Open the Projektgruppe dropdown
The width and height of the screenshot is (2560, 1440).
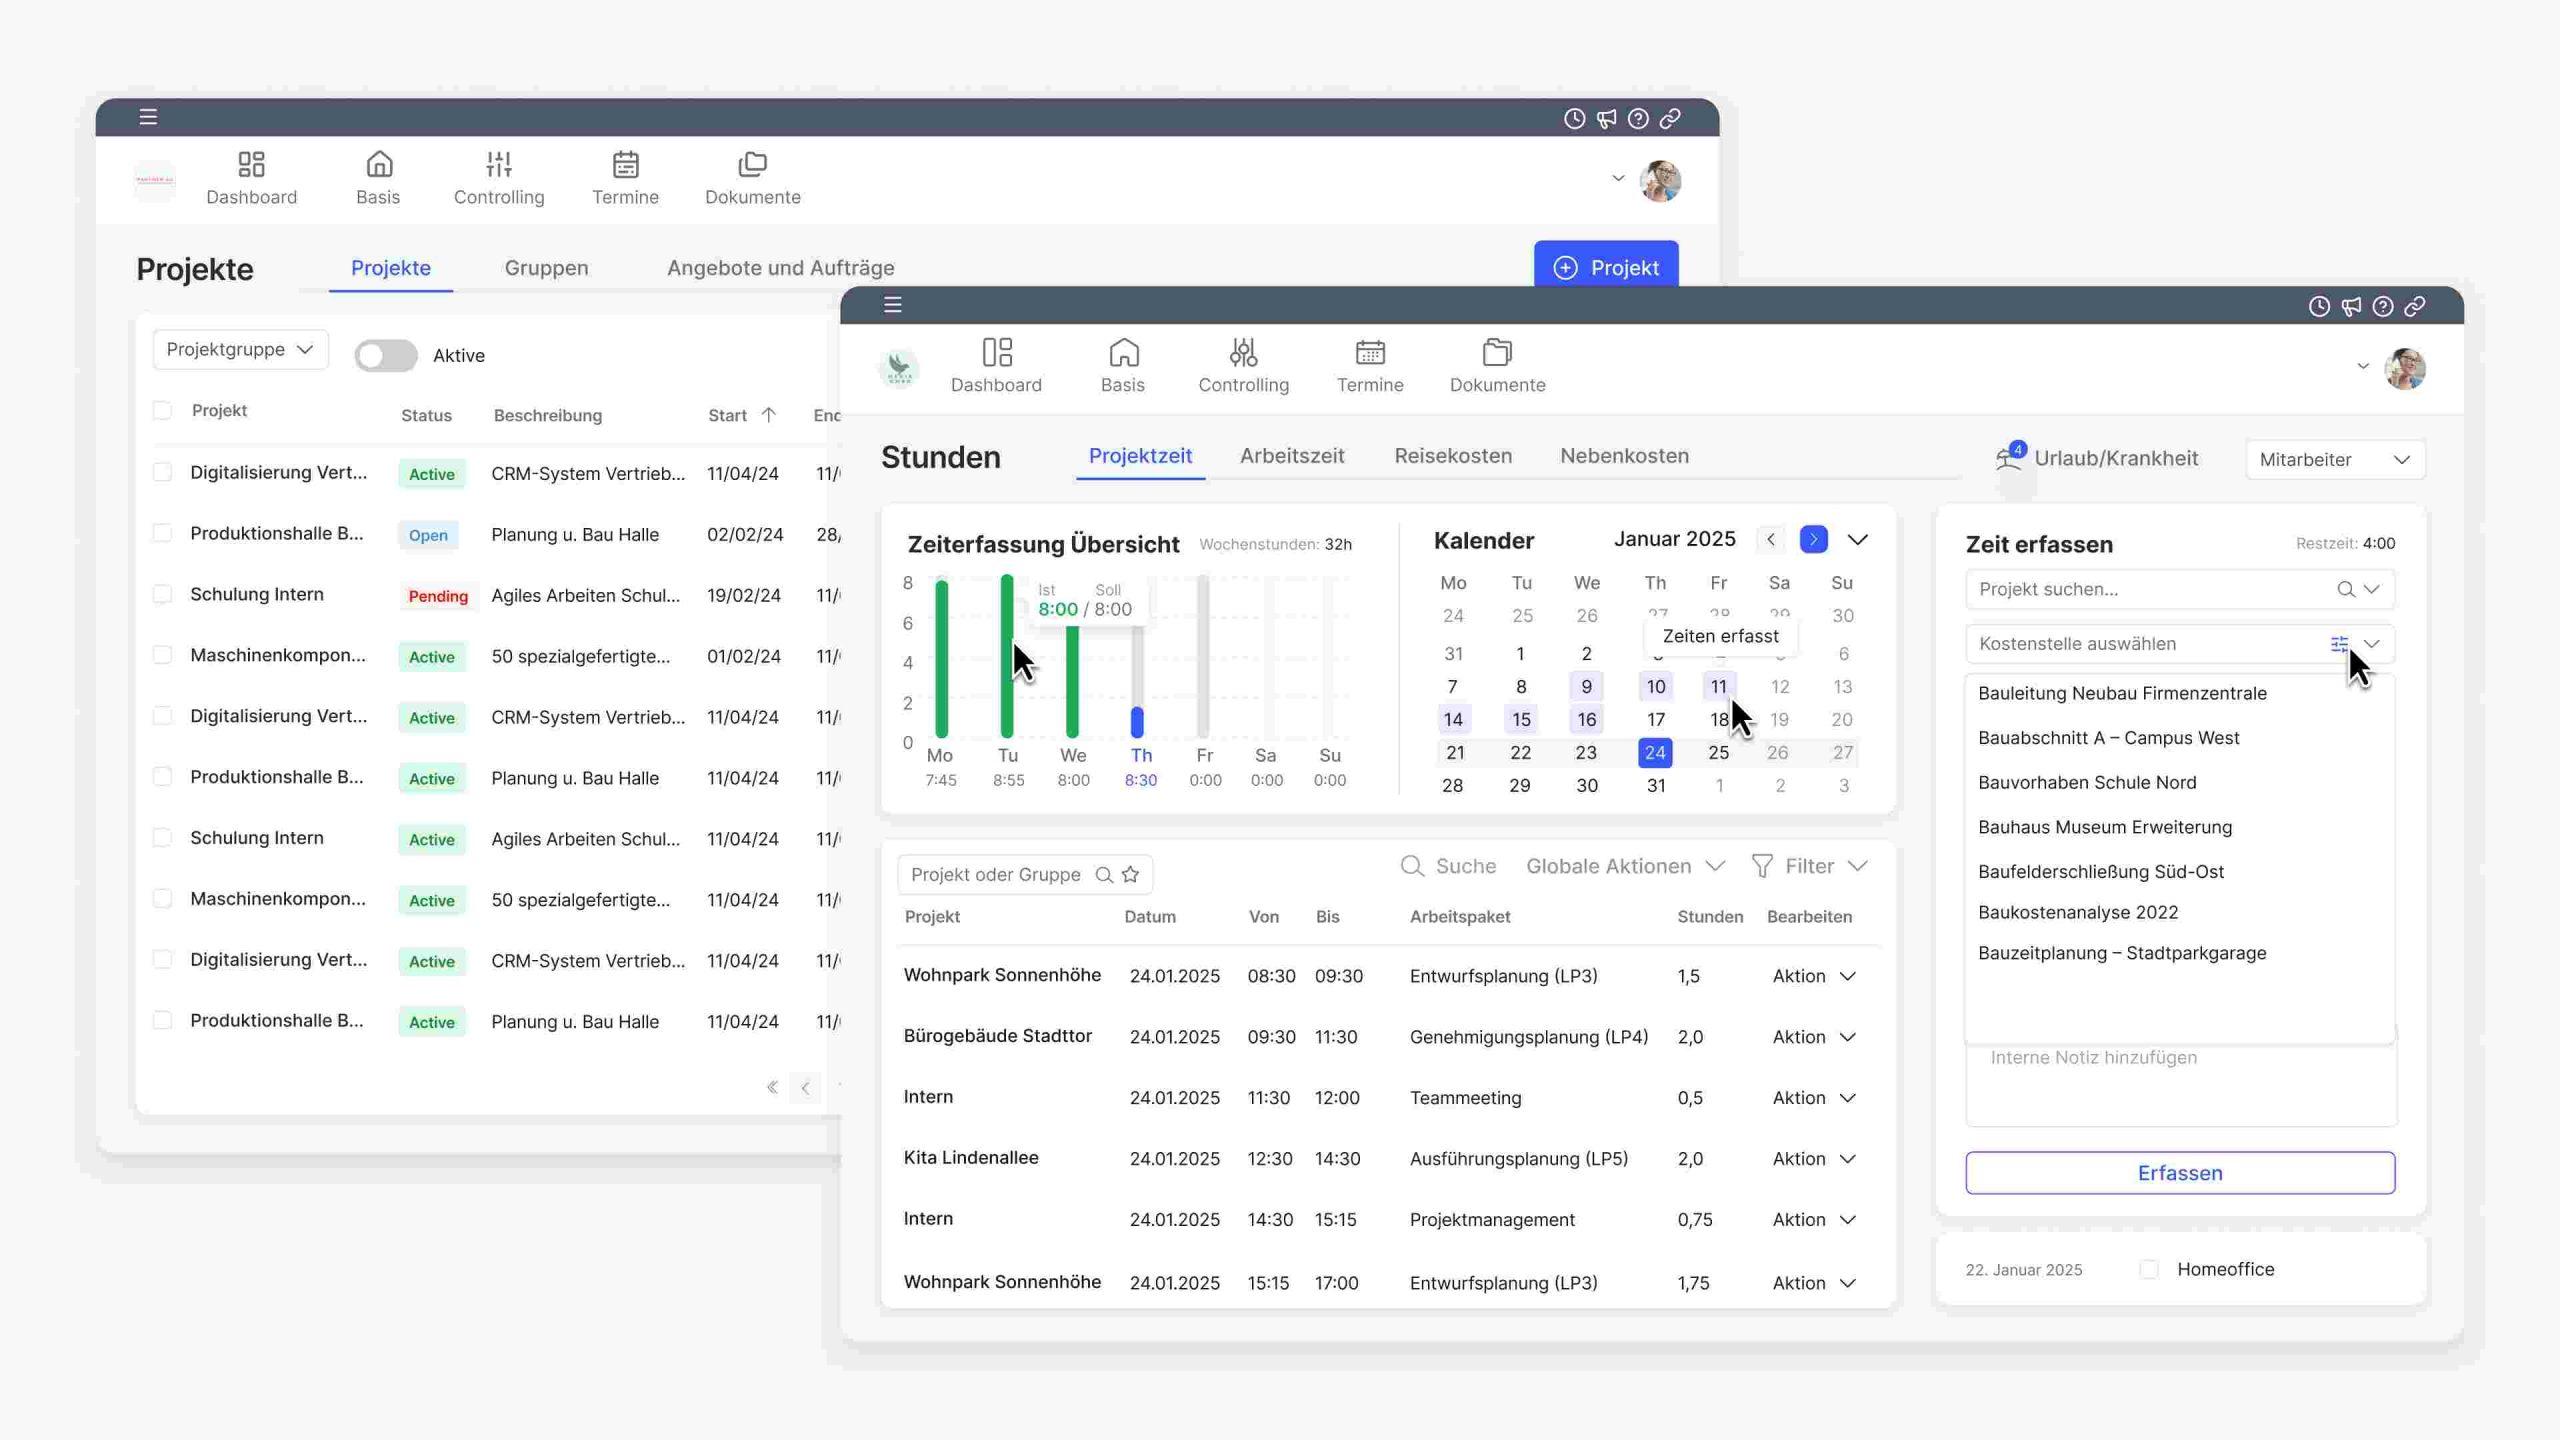pyautogui.click(x=240, y=349)
